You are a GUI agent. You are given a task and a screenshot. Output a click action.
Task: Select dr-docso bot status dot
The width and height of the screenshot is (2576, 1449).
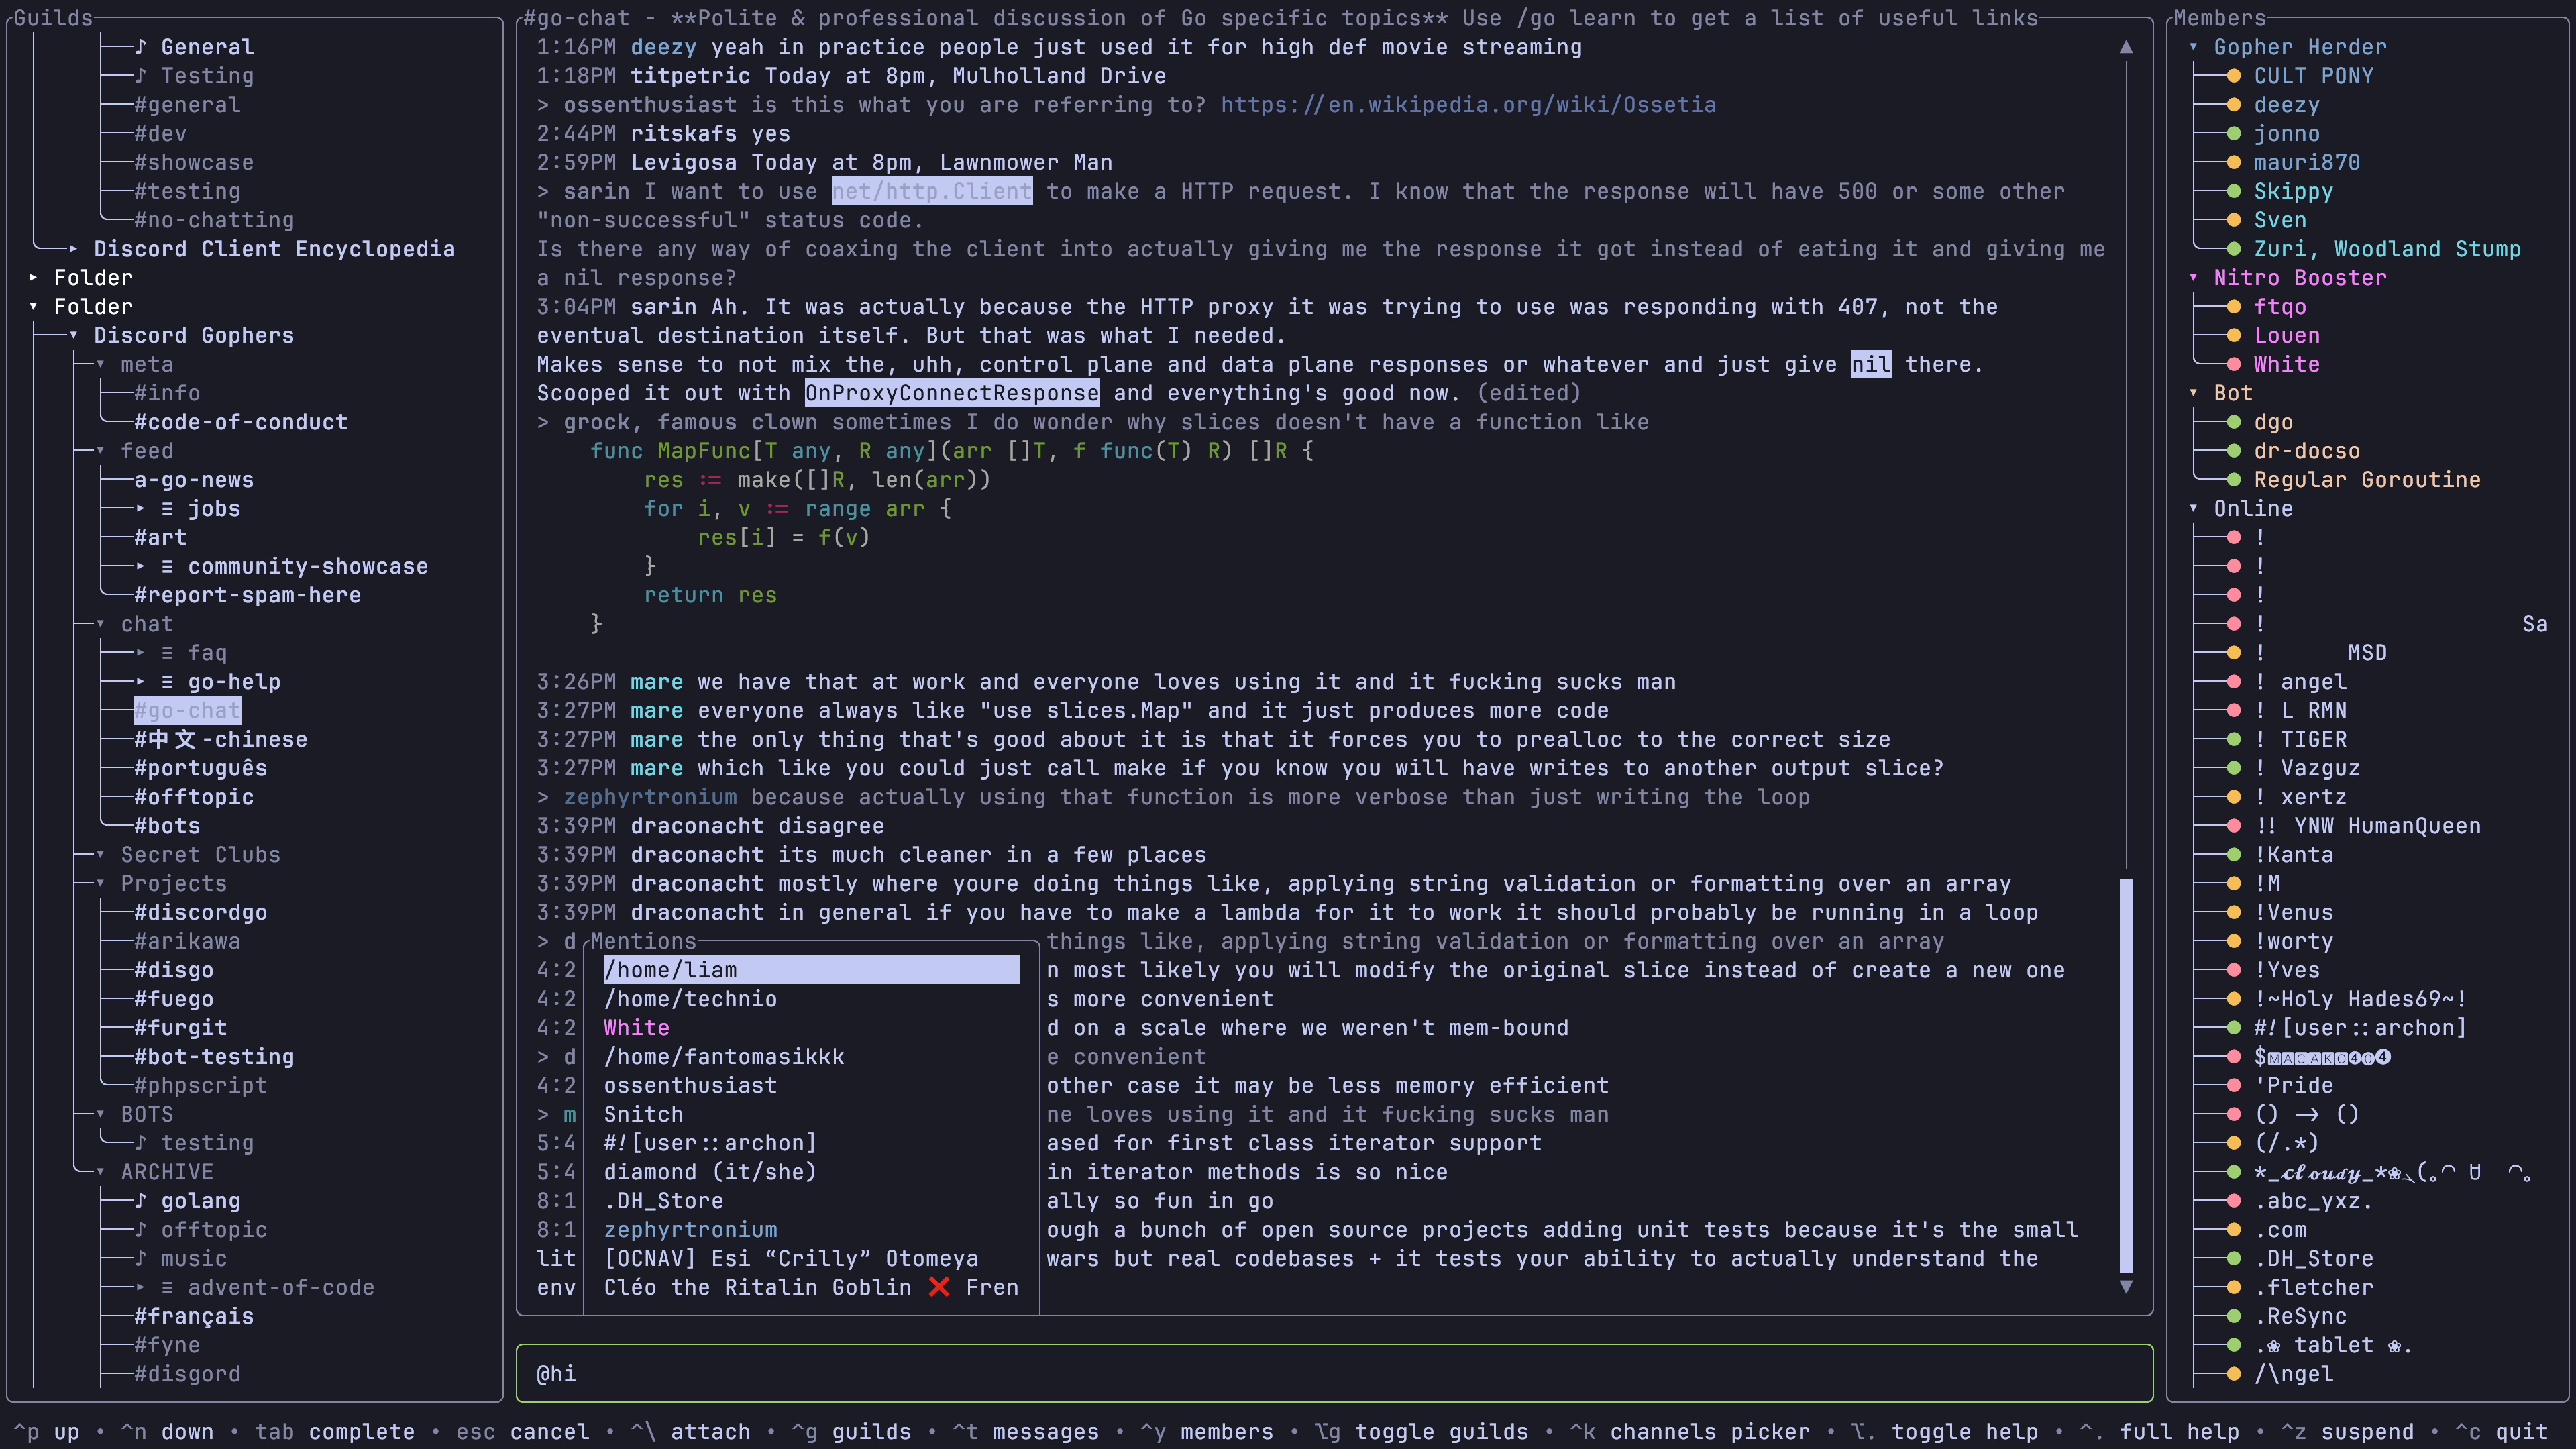click(2233, 451)
